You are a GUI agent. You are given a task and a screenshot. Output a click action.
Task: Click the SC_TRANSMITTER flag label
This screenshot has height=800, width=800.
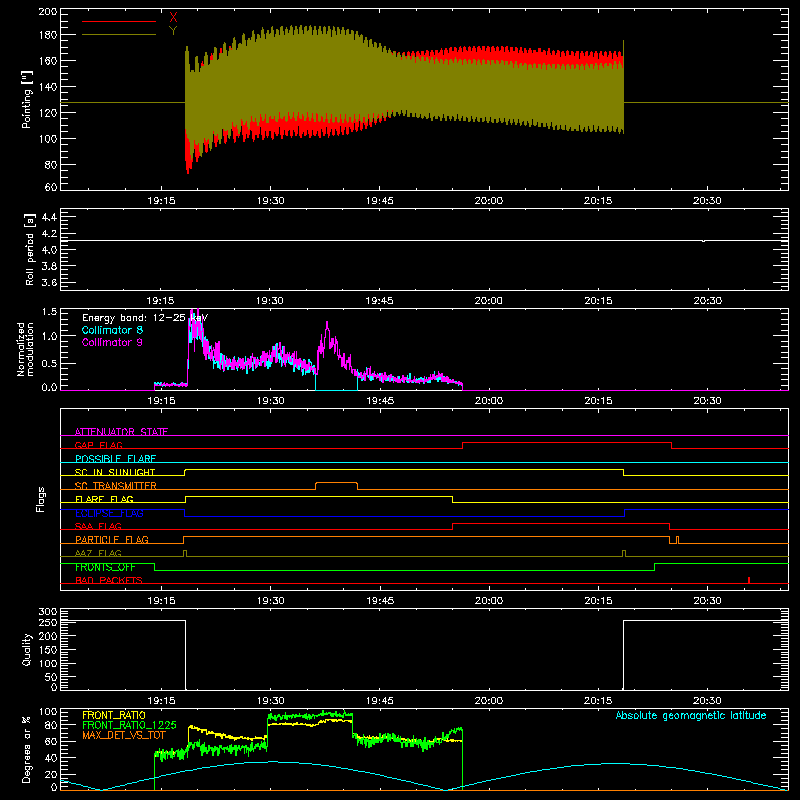tap(116, 486)
